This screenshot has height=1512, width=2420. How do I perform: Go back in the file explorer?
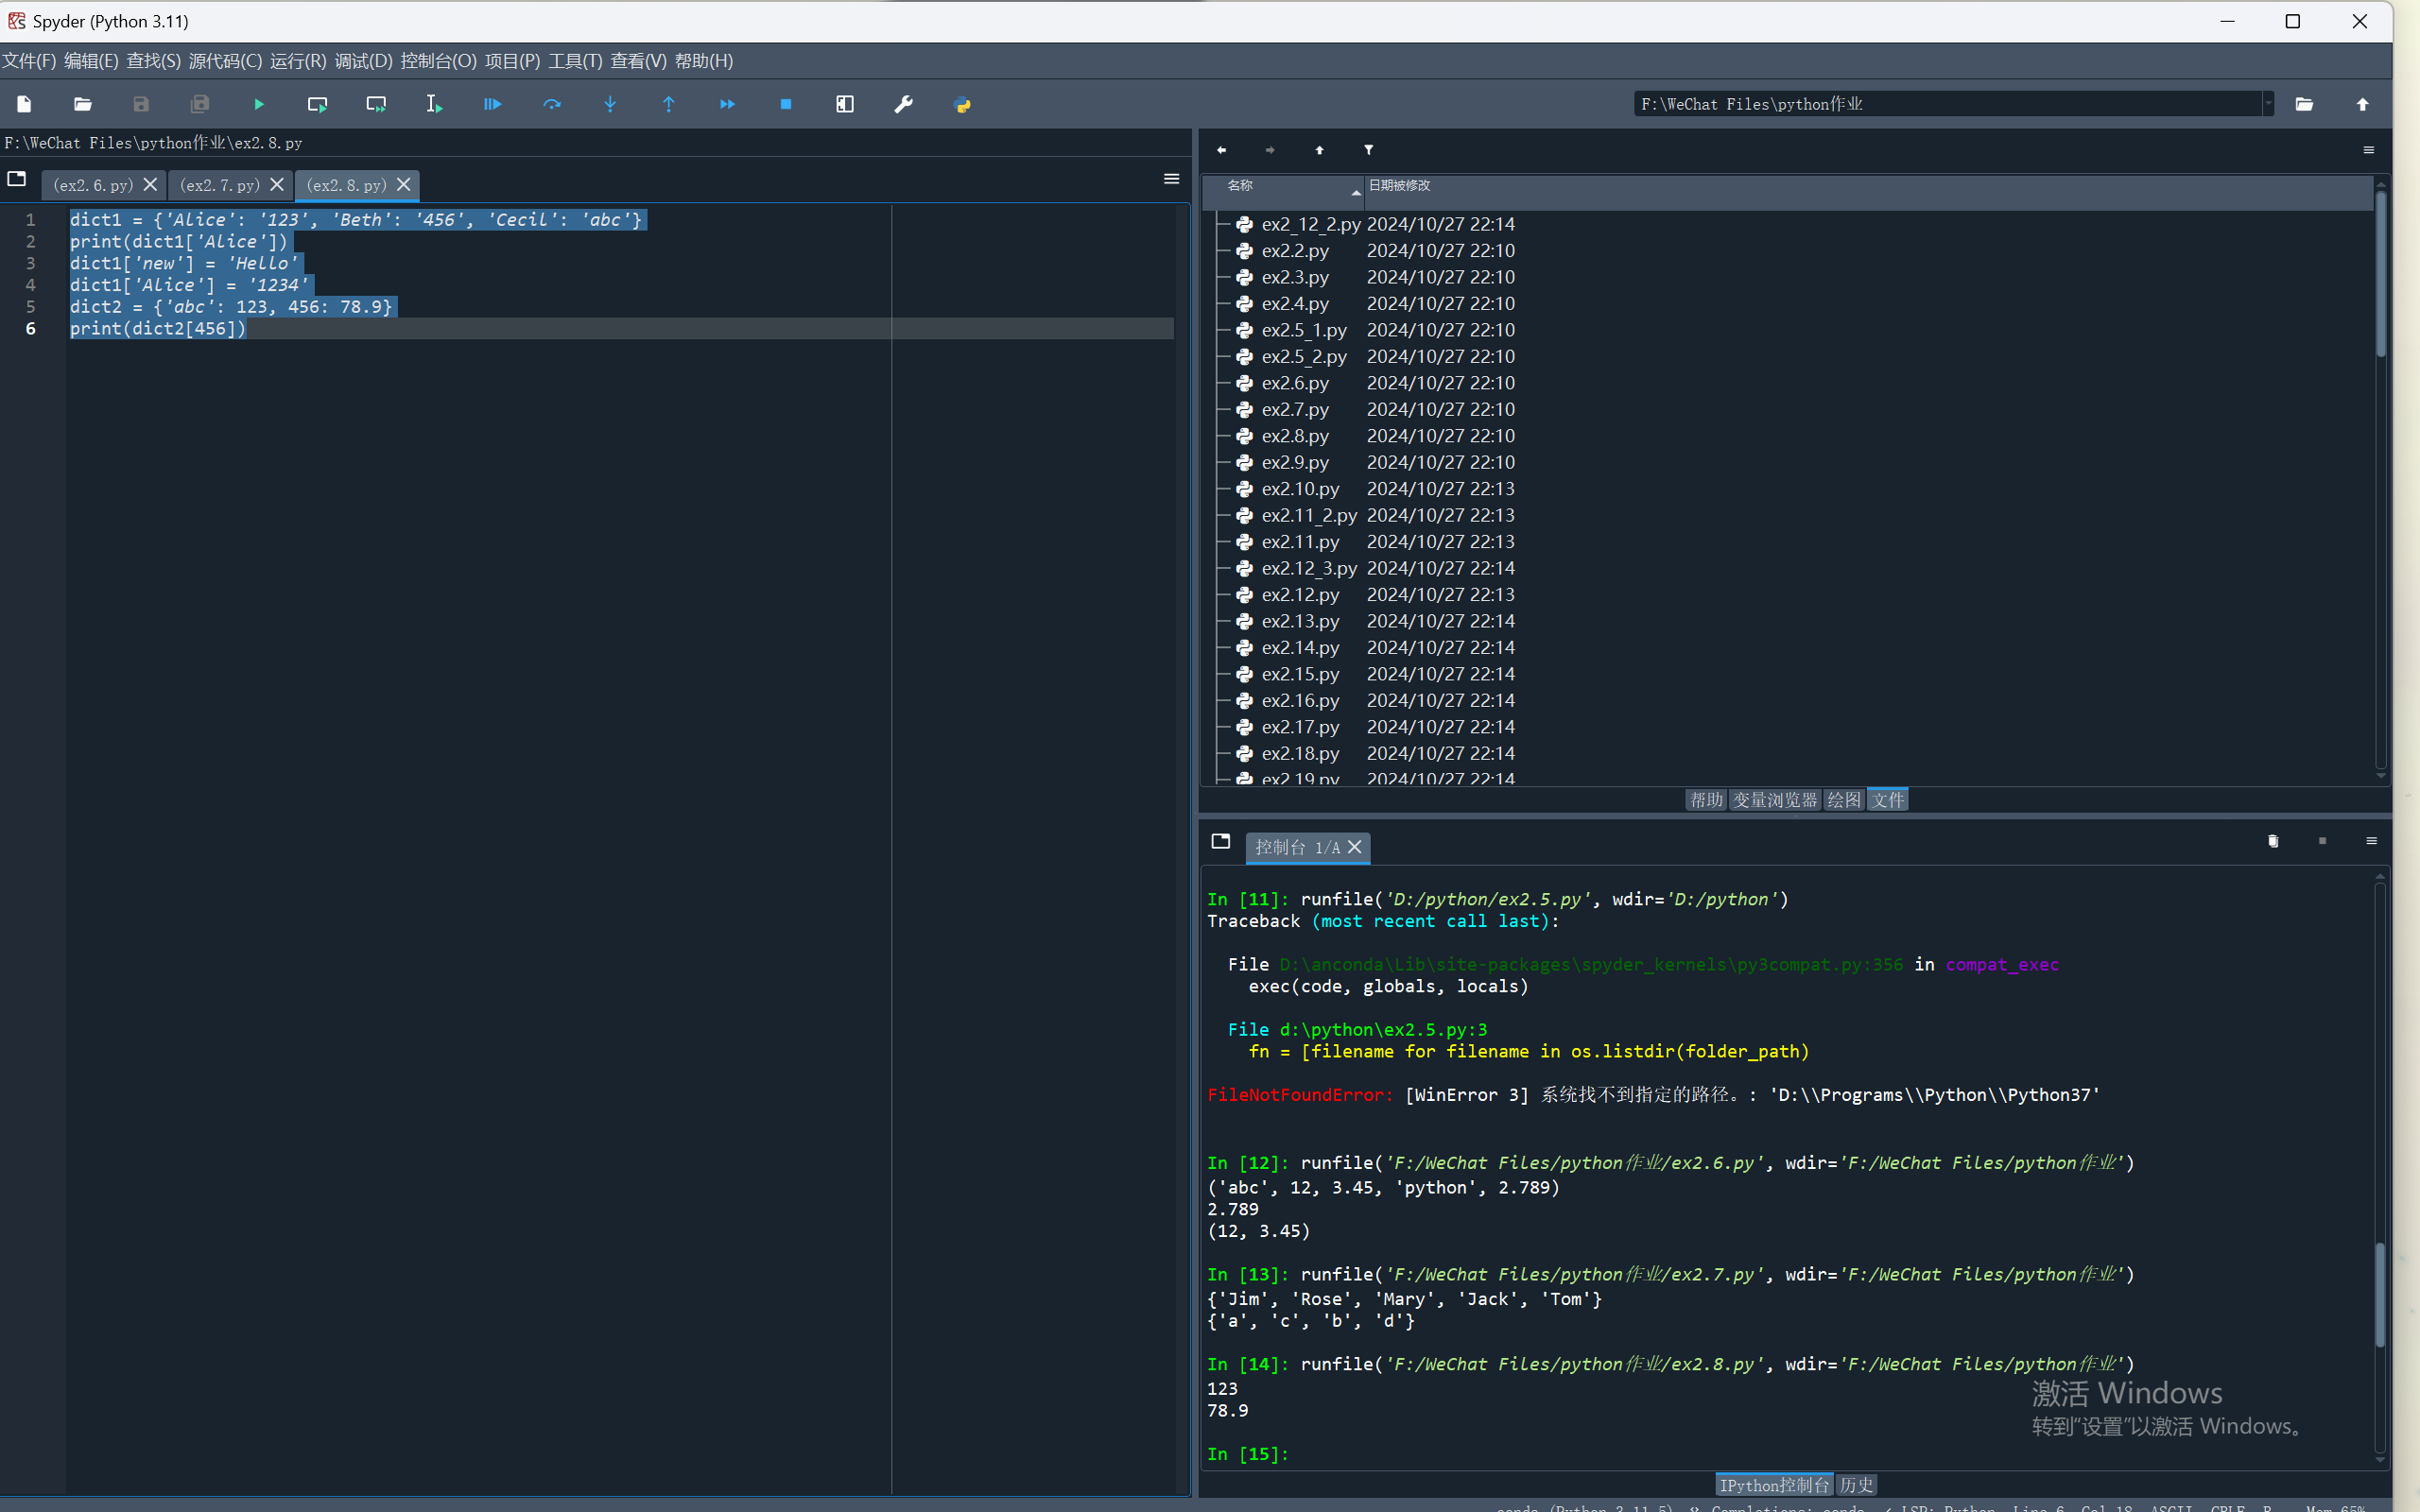(1221, 150)
